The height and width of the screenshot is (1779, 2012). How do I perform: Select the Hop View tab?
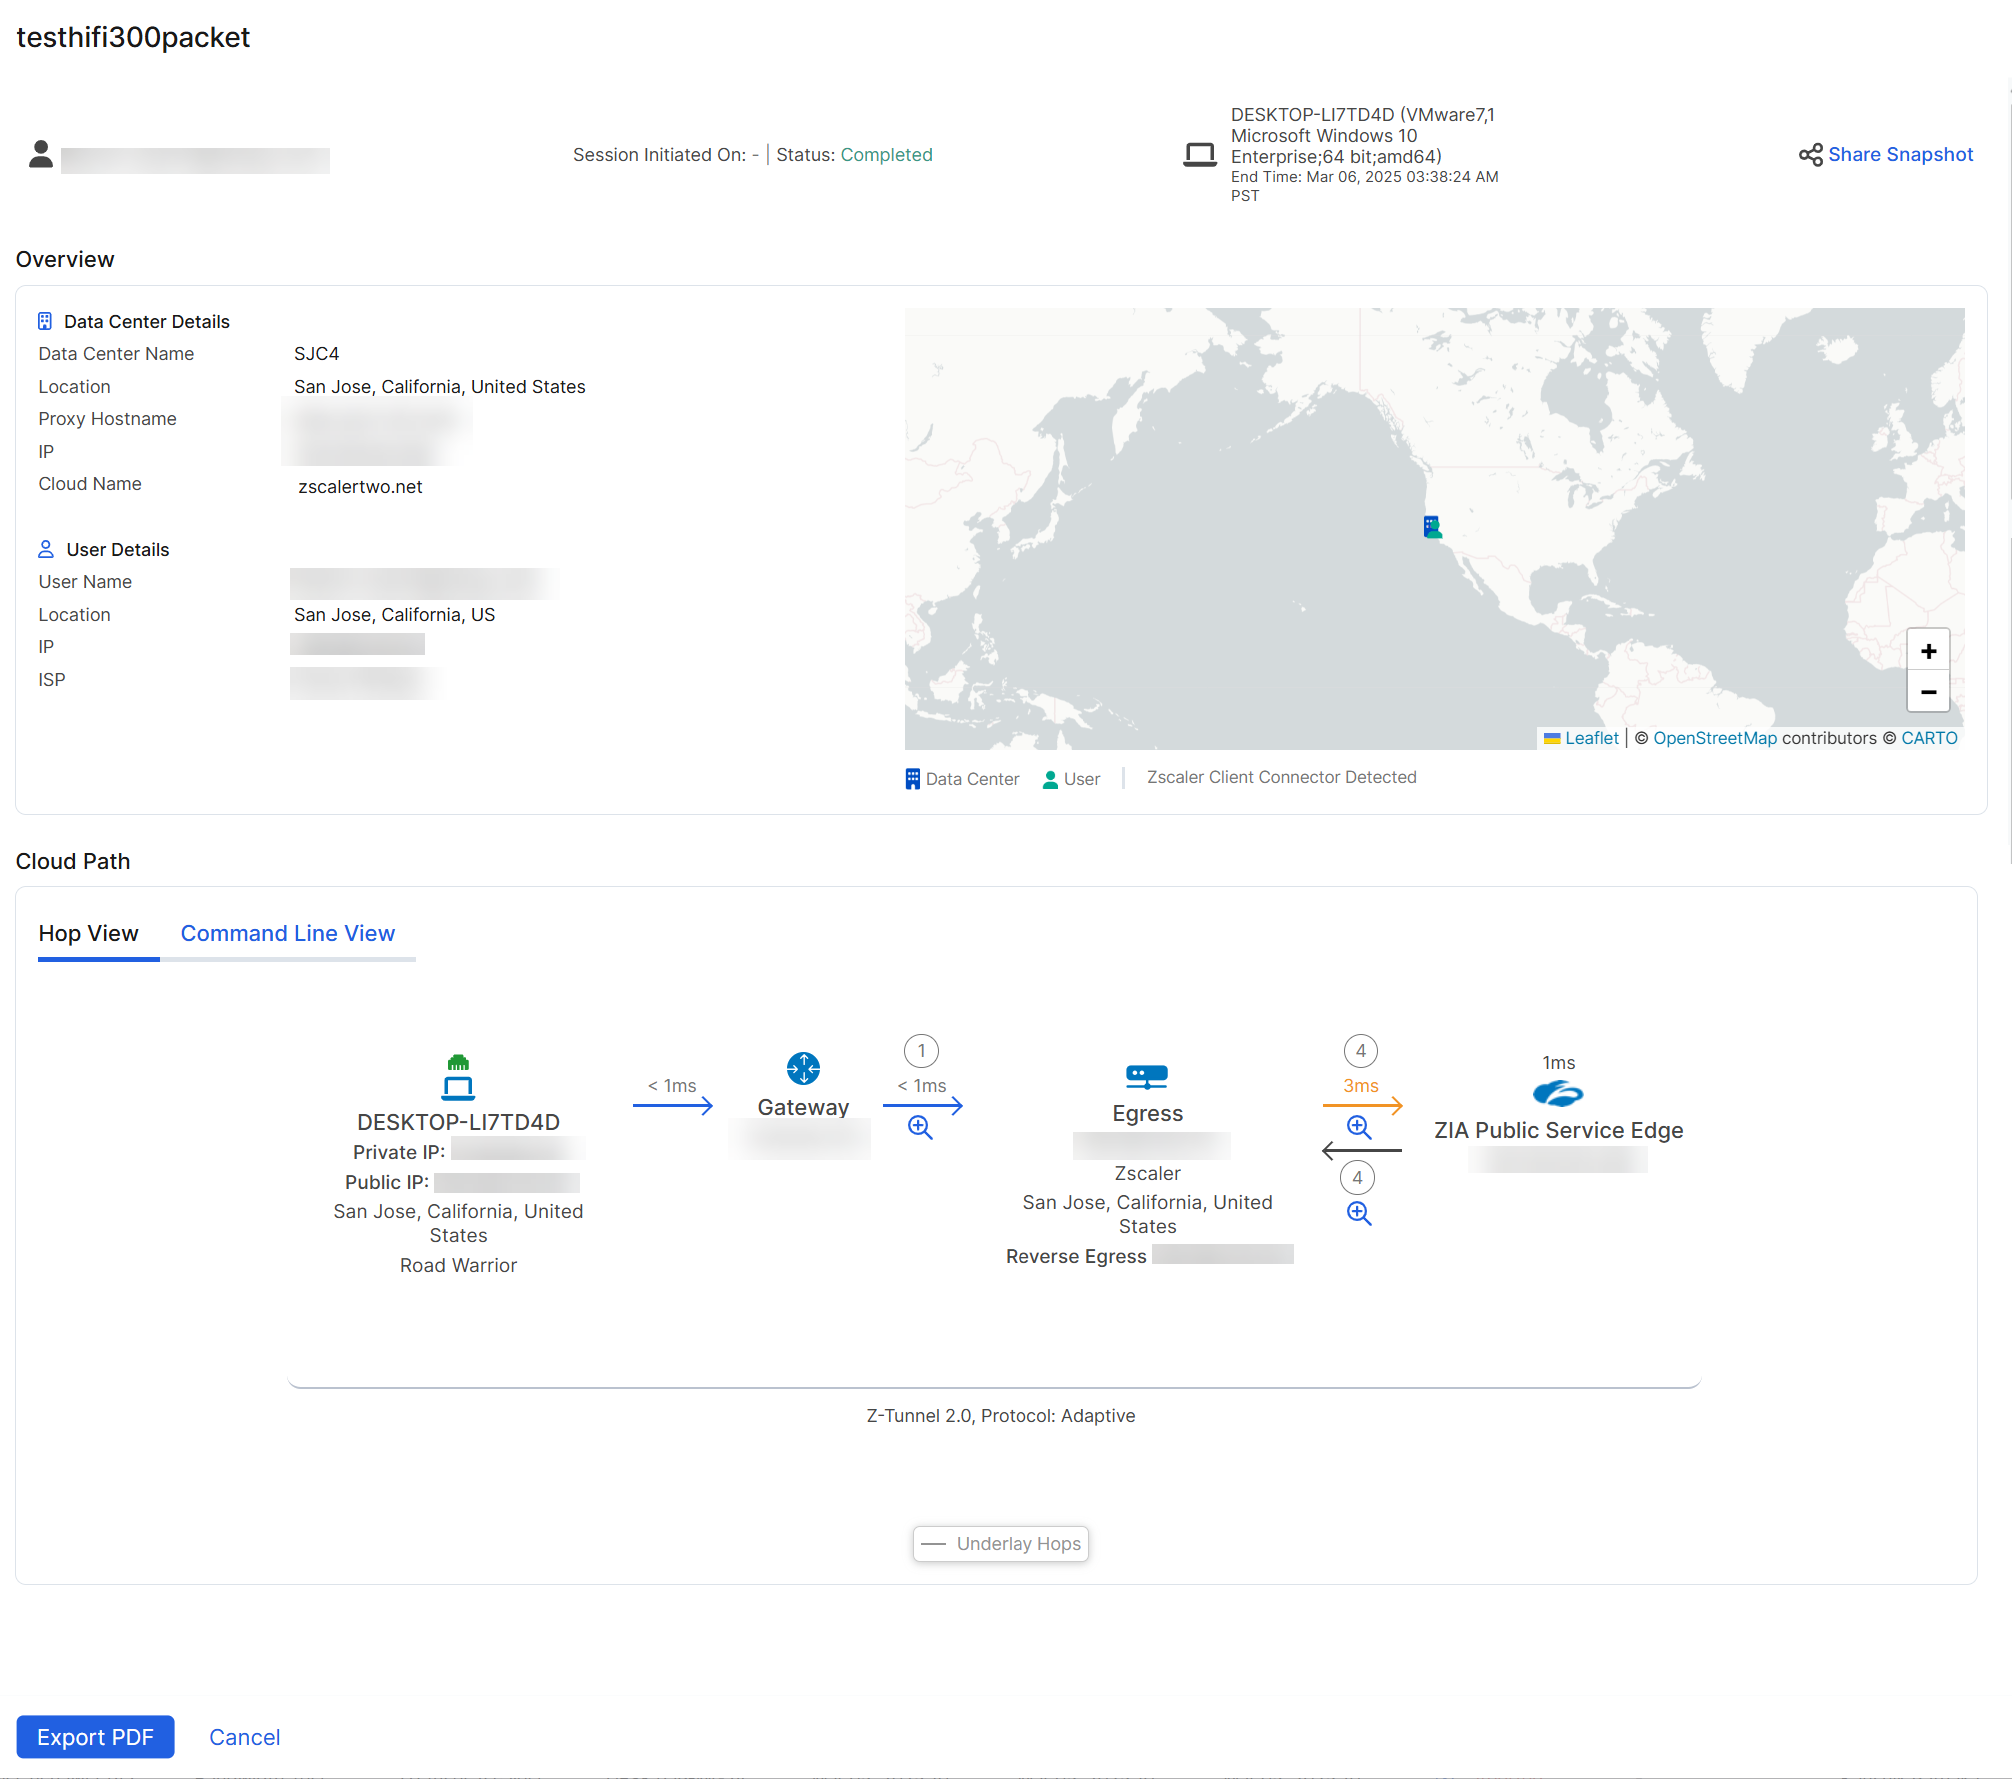pos(88,933)
